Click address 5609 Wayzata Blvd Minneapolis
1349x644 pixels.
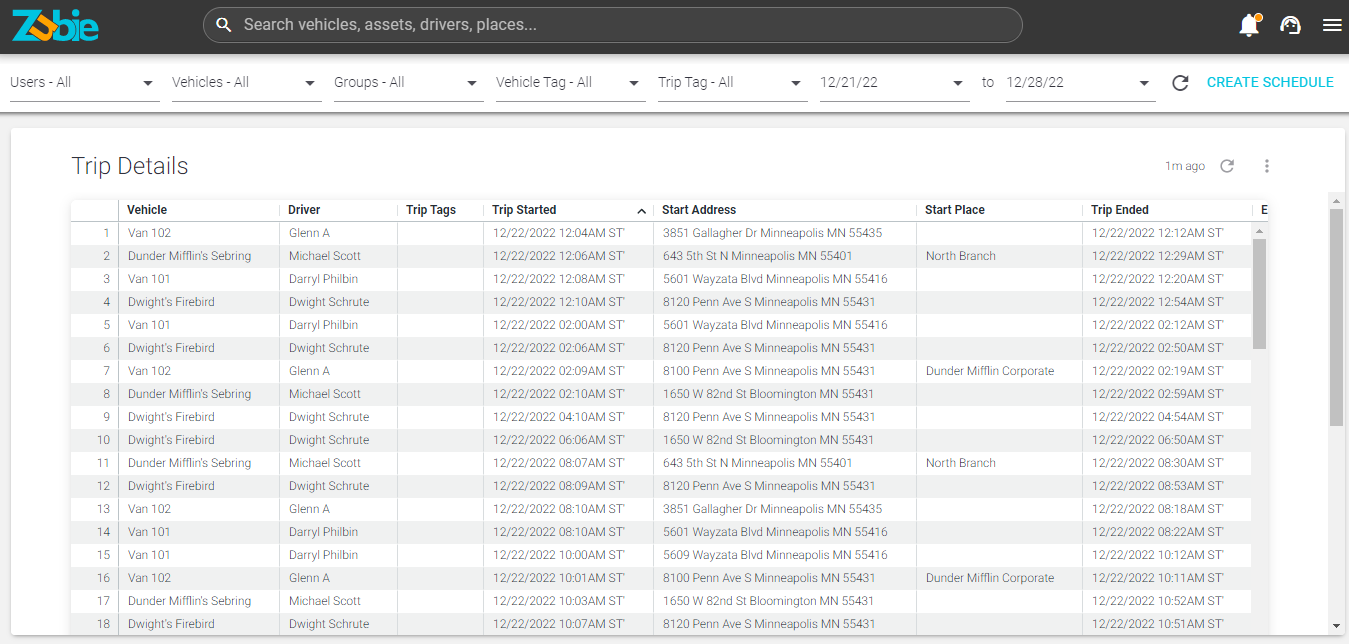coord(775,555)
